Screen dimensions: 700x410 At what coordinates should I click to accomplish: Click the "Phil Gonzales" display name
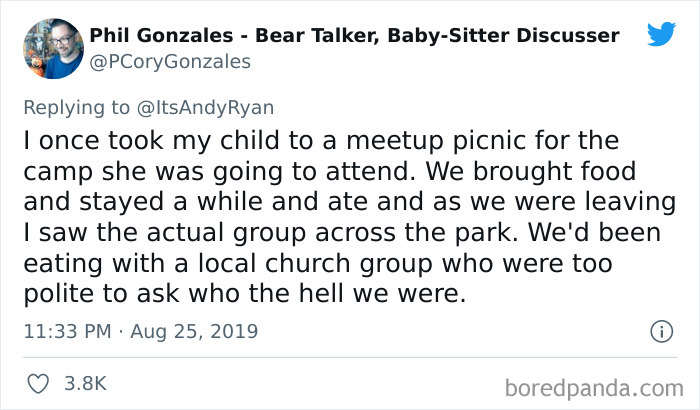pos(159,36)
